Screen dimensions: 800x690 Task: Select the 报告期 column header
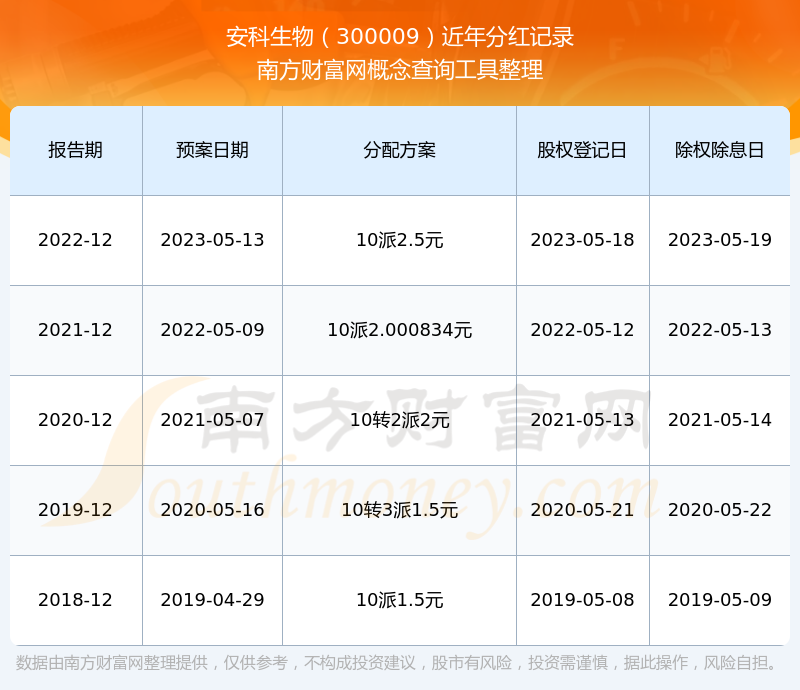click(x=76, y=150)
